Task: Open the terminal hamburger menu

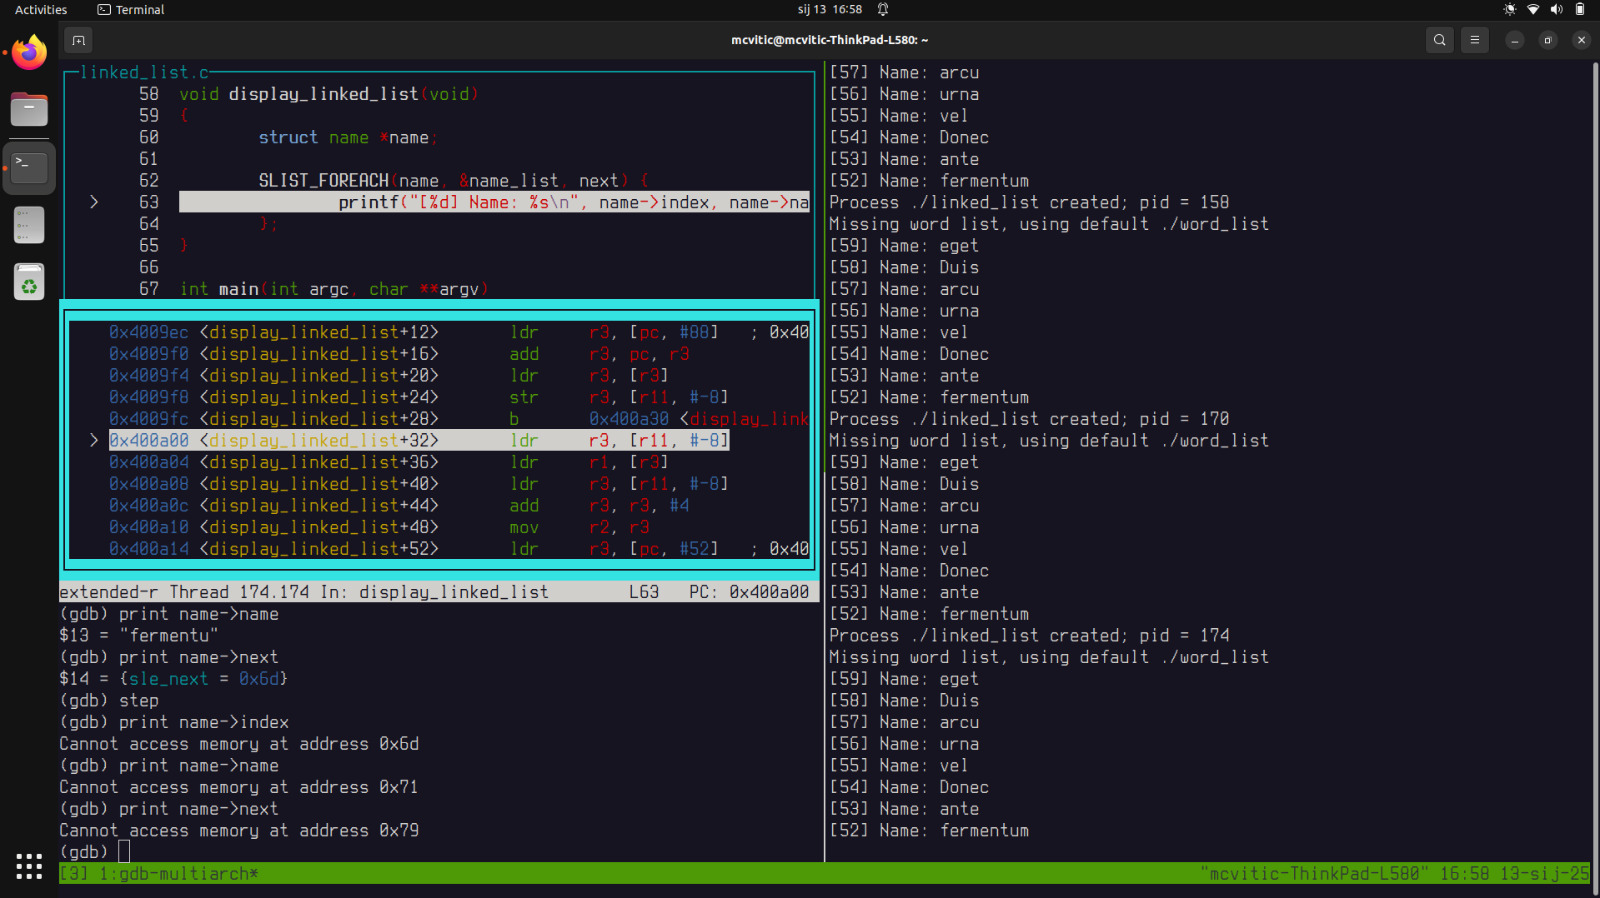Action: pyautogui.click(x=1474, y=40)
